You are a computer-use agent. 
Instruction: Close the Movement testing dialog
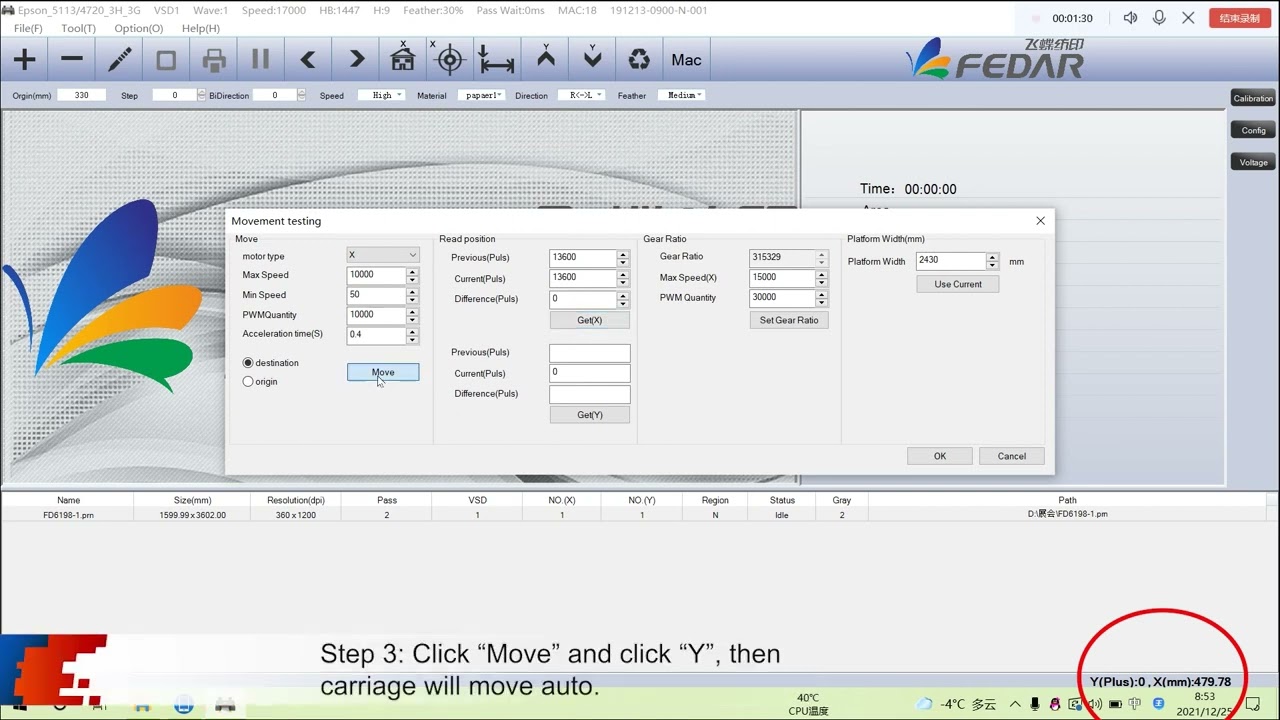[1040, 221]
